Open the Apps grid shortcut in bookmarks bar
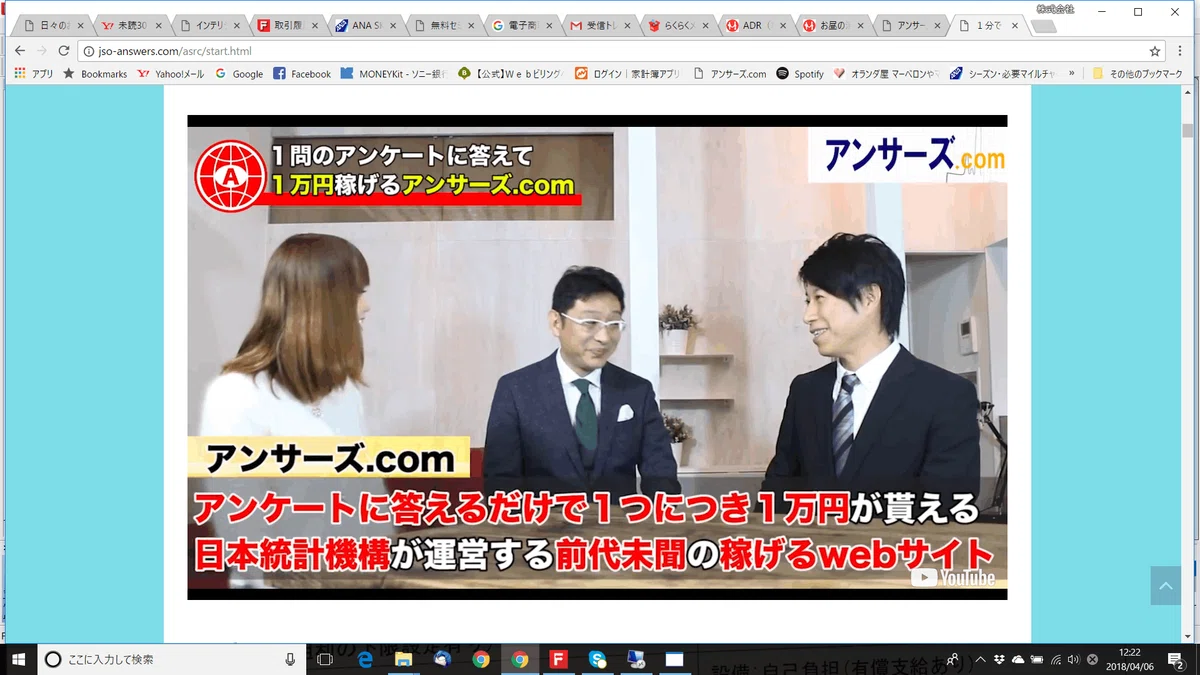Viewport: 1200px width, 675px height. pyautogui.click(x=34, y=74)
